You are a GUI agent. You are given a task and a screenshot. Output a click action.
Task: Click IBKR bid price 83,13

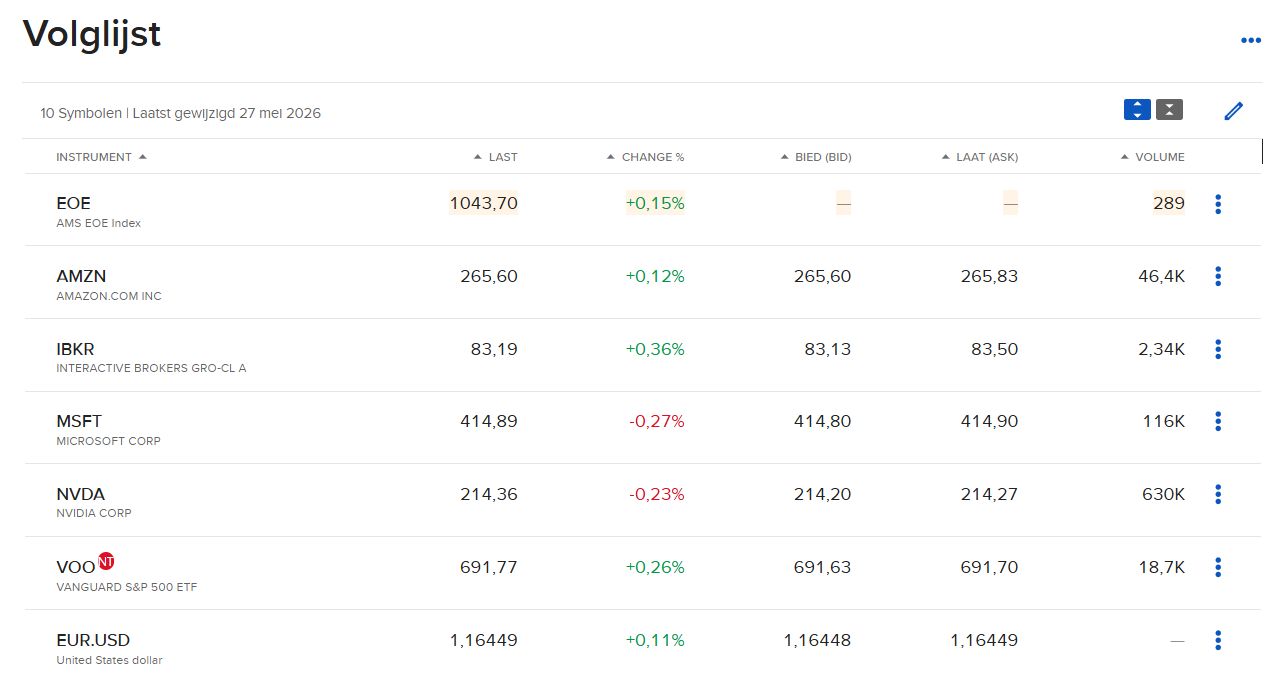828,349
